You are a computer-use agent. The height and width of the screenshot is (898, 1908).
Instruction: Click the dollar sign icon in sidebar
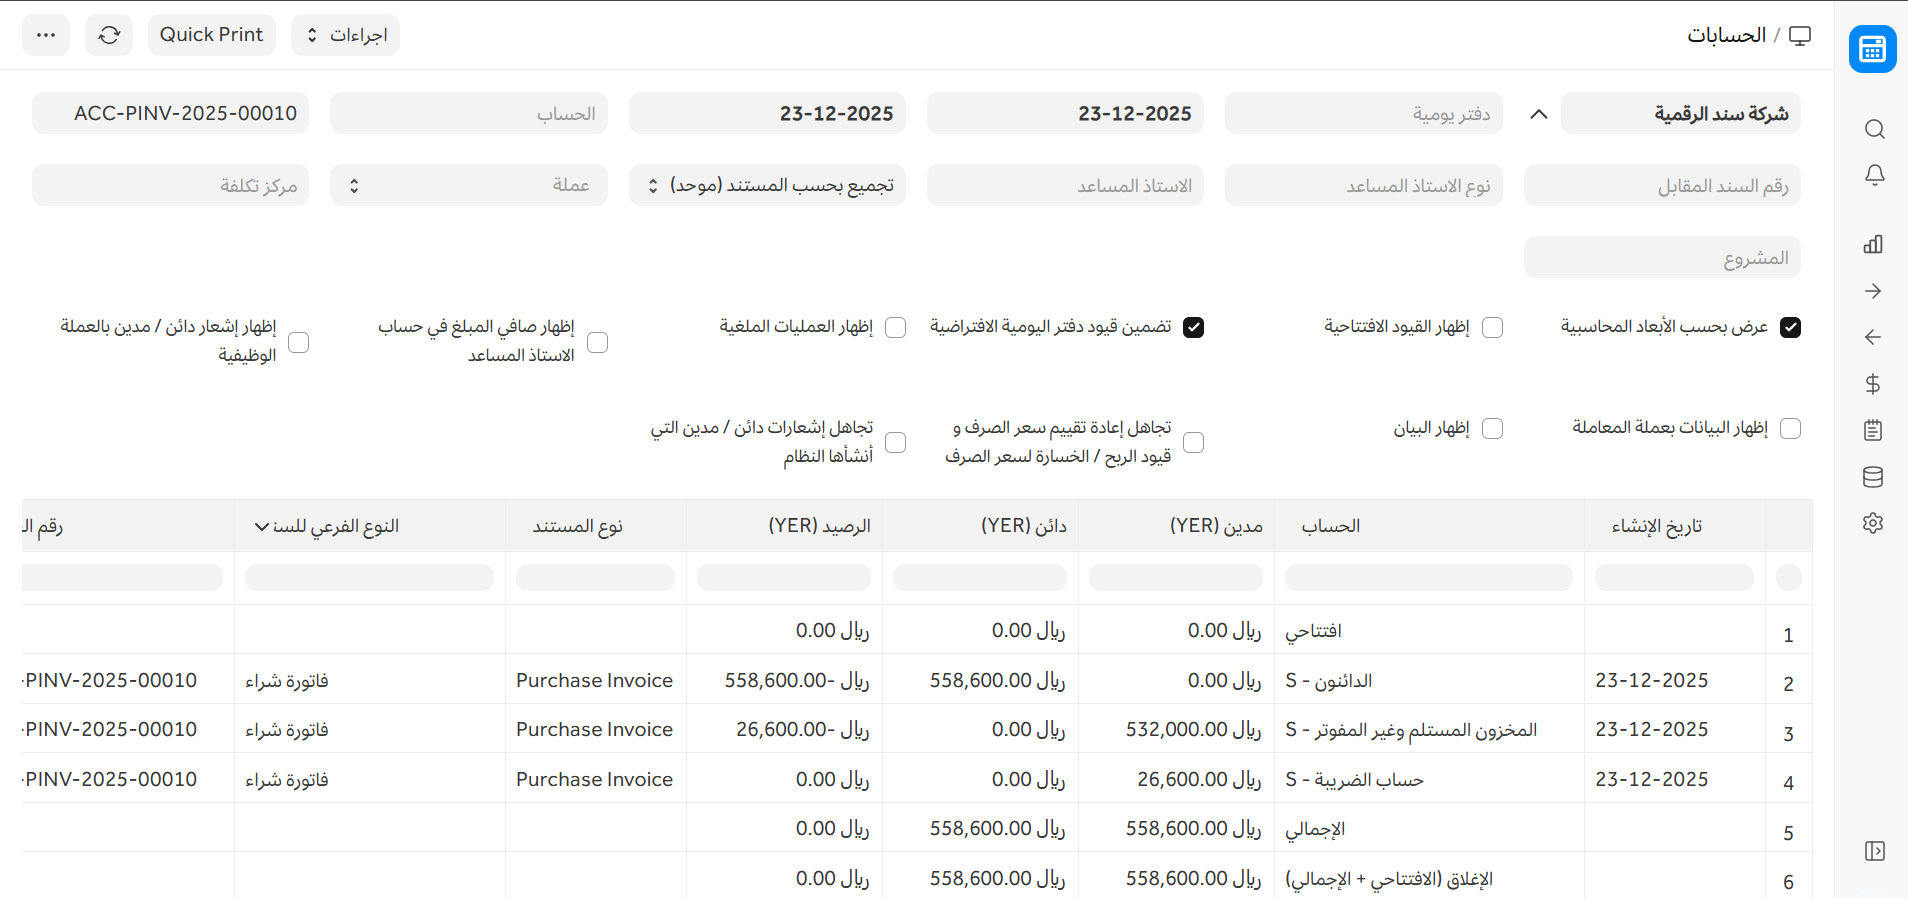click(x=1873, y=384)
